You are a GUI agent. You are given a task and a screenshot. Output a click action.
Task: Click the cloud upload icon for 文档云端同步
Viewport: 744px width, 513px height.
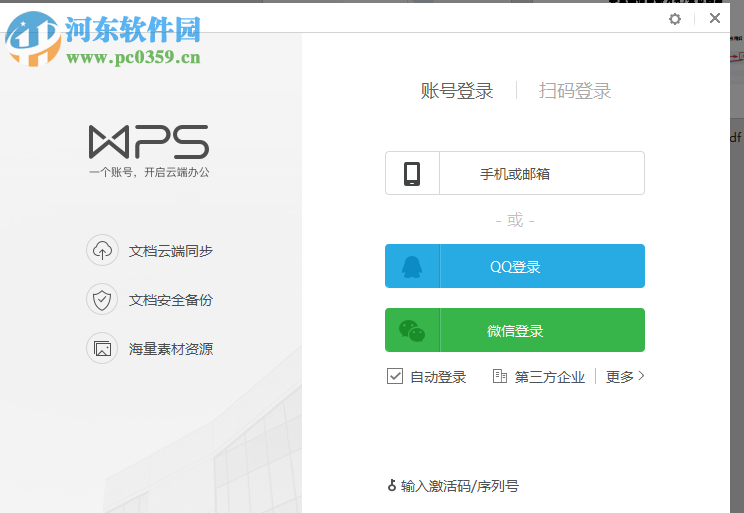point(102,250)
